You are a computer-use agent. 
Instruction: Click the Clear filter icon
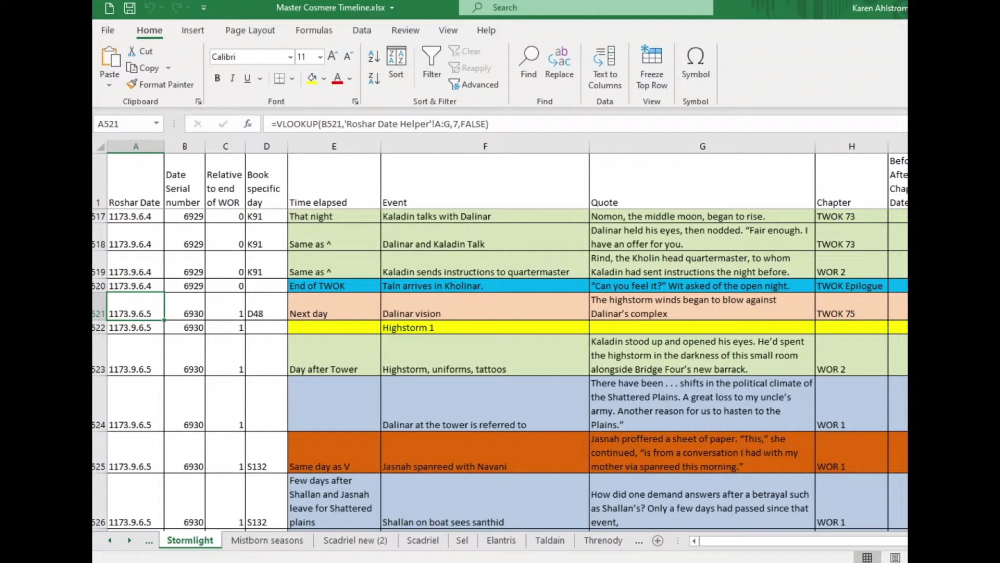coord(454,51)
